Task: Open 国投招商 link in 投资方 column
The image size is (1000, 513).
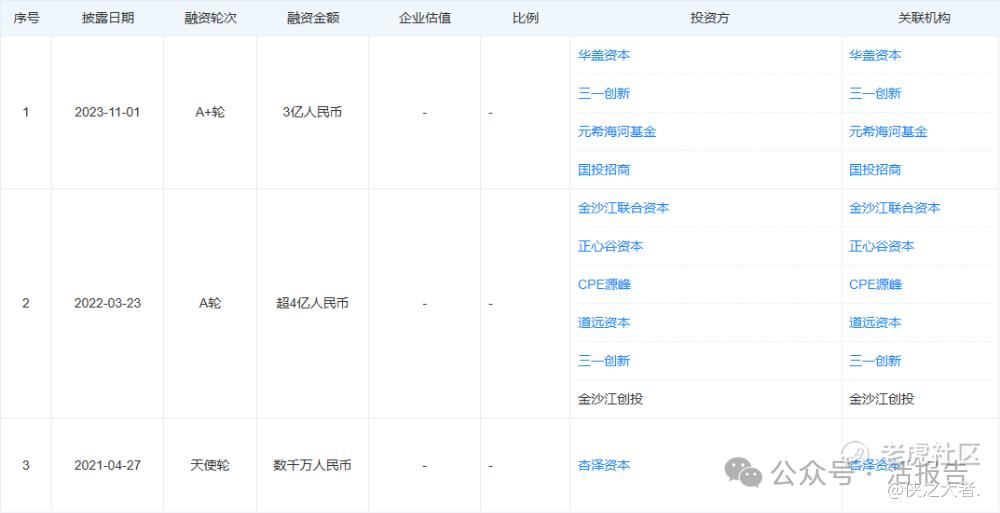Action: point(603,170)
